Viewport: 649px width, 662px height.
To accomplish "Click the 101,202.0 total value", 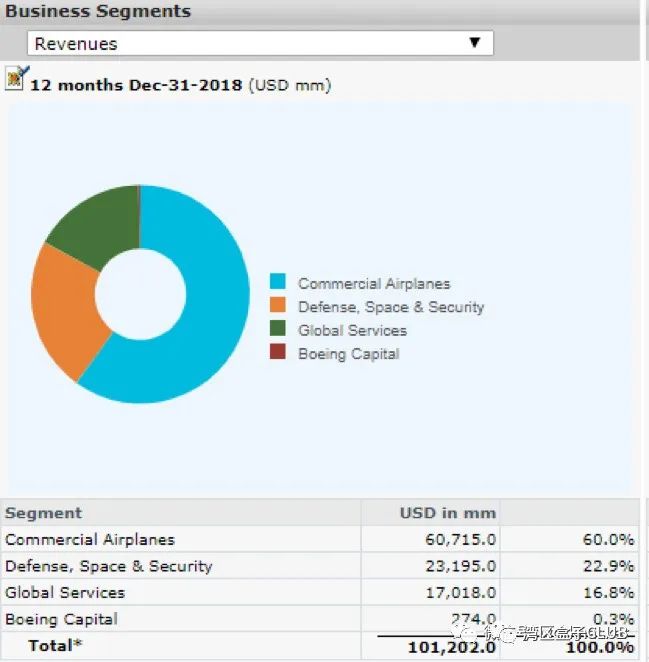I will click(x=452, y=647).
